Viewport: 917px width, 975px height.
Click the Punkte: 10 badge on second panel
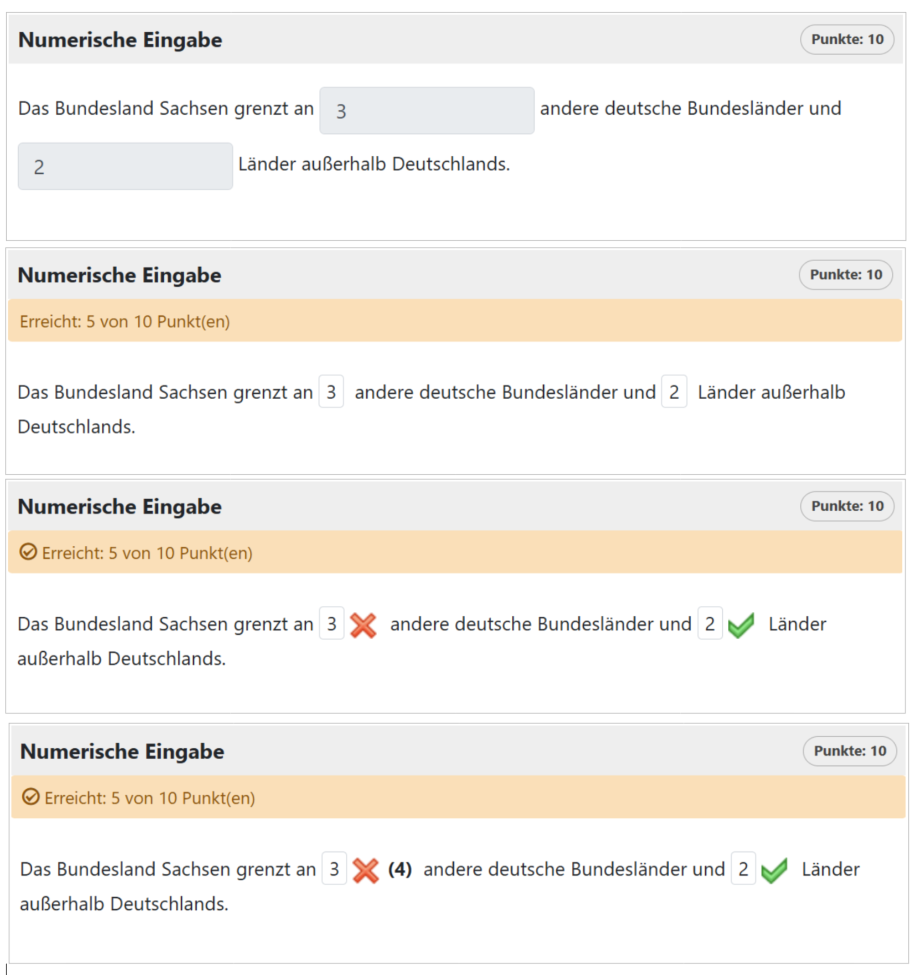click(x=846, y=275)
